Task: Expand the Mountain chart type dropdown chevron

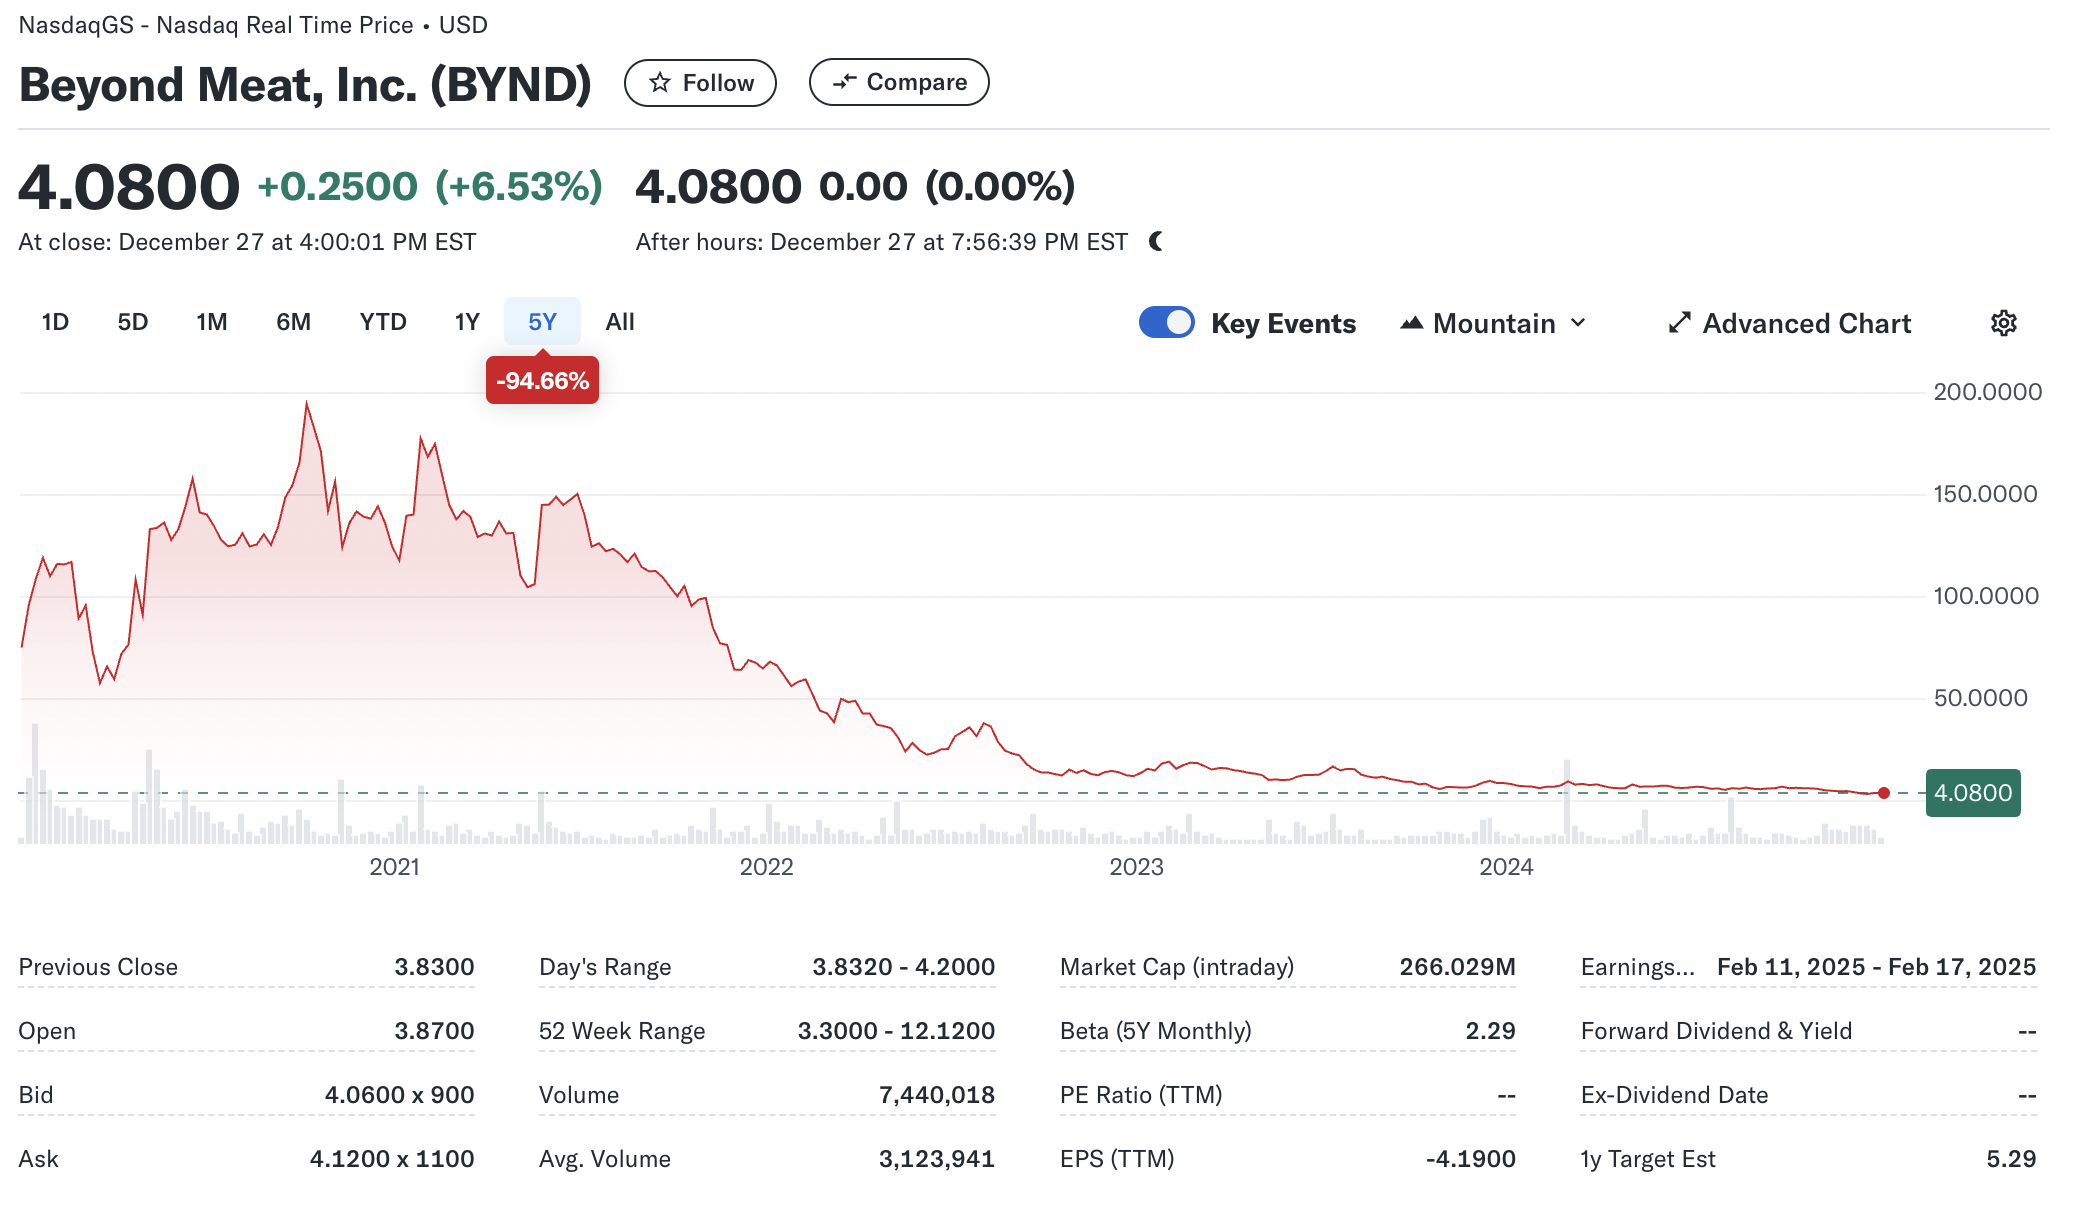Action: (x=1578, y=323)
